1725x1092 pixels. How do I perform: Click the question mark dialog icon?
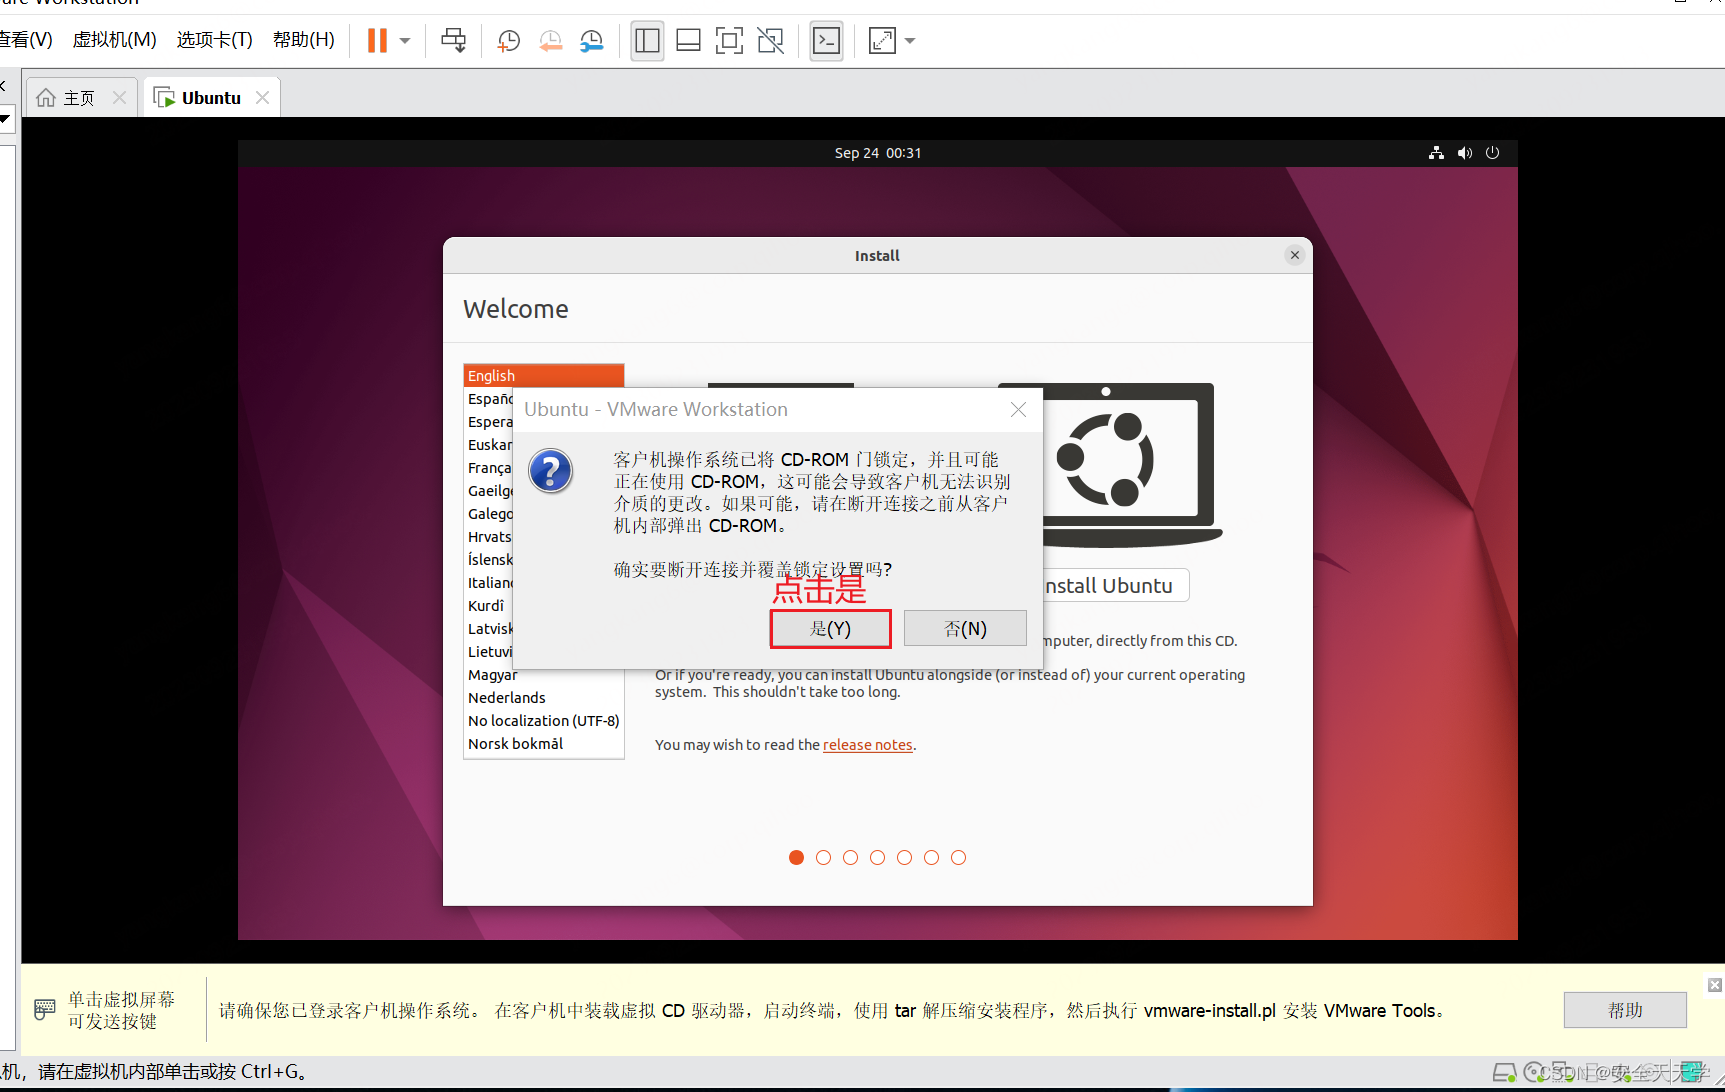point(550,471)
